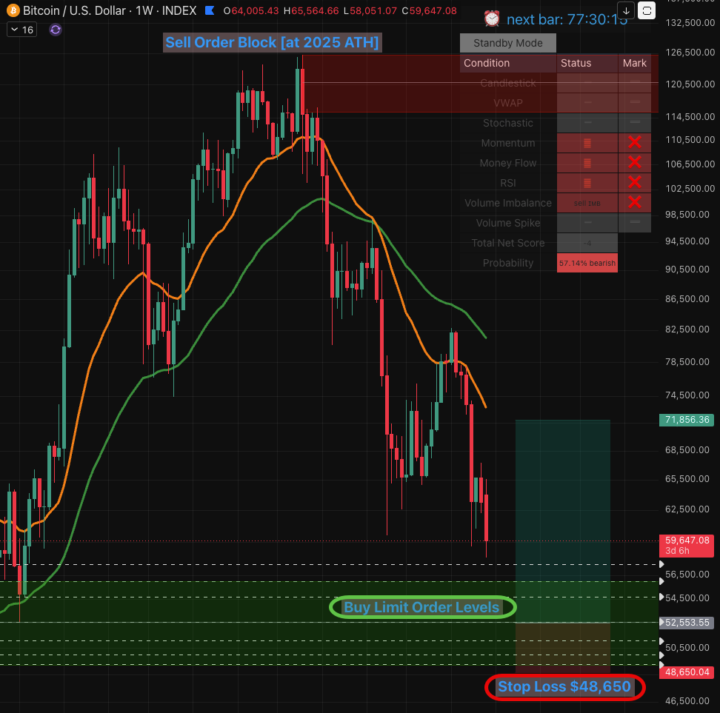Click the red 59,647.08 current price label
Image resolution: width=720 pixels, height=713 pixels.
tap(686, 545)
